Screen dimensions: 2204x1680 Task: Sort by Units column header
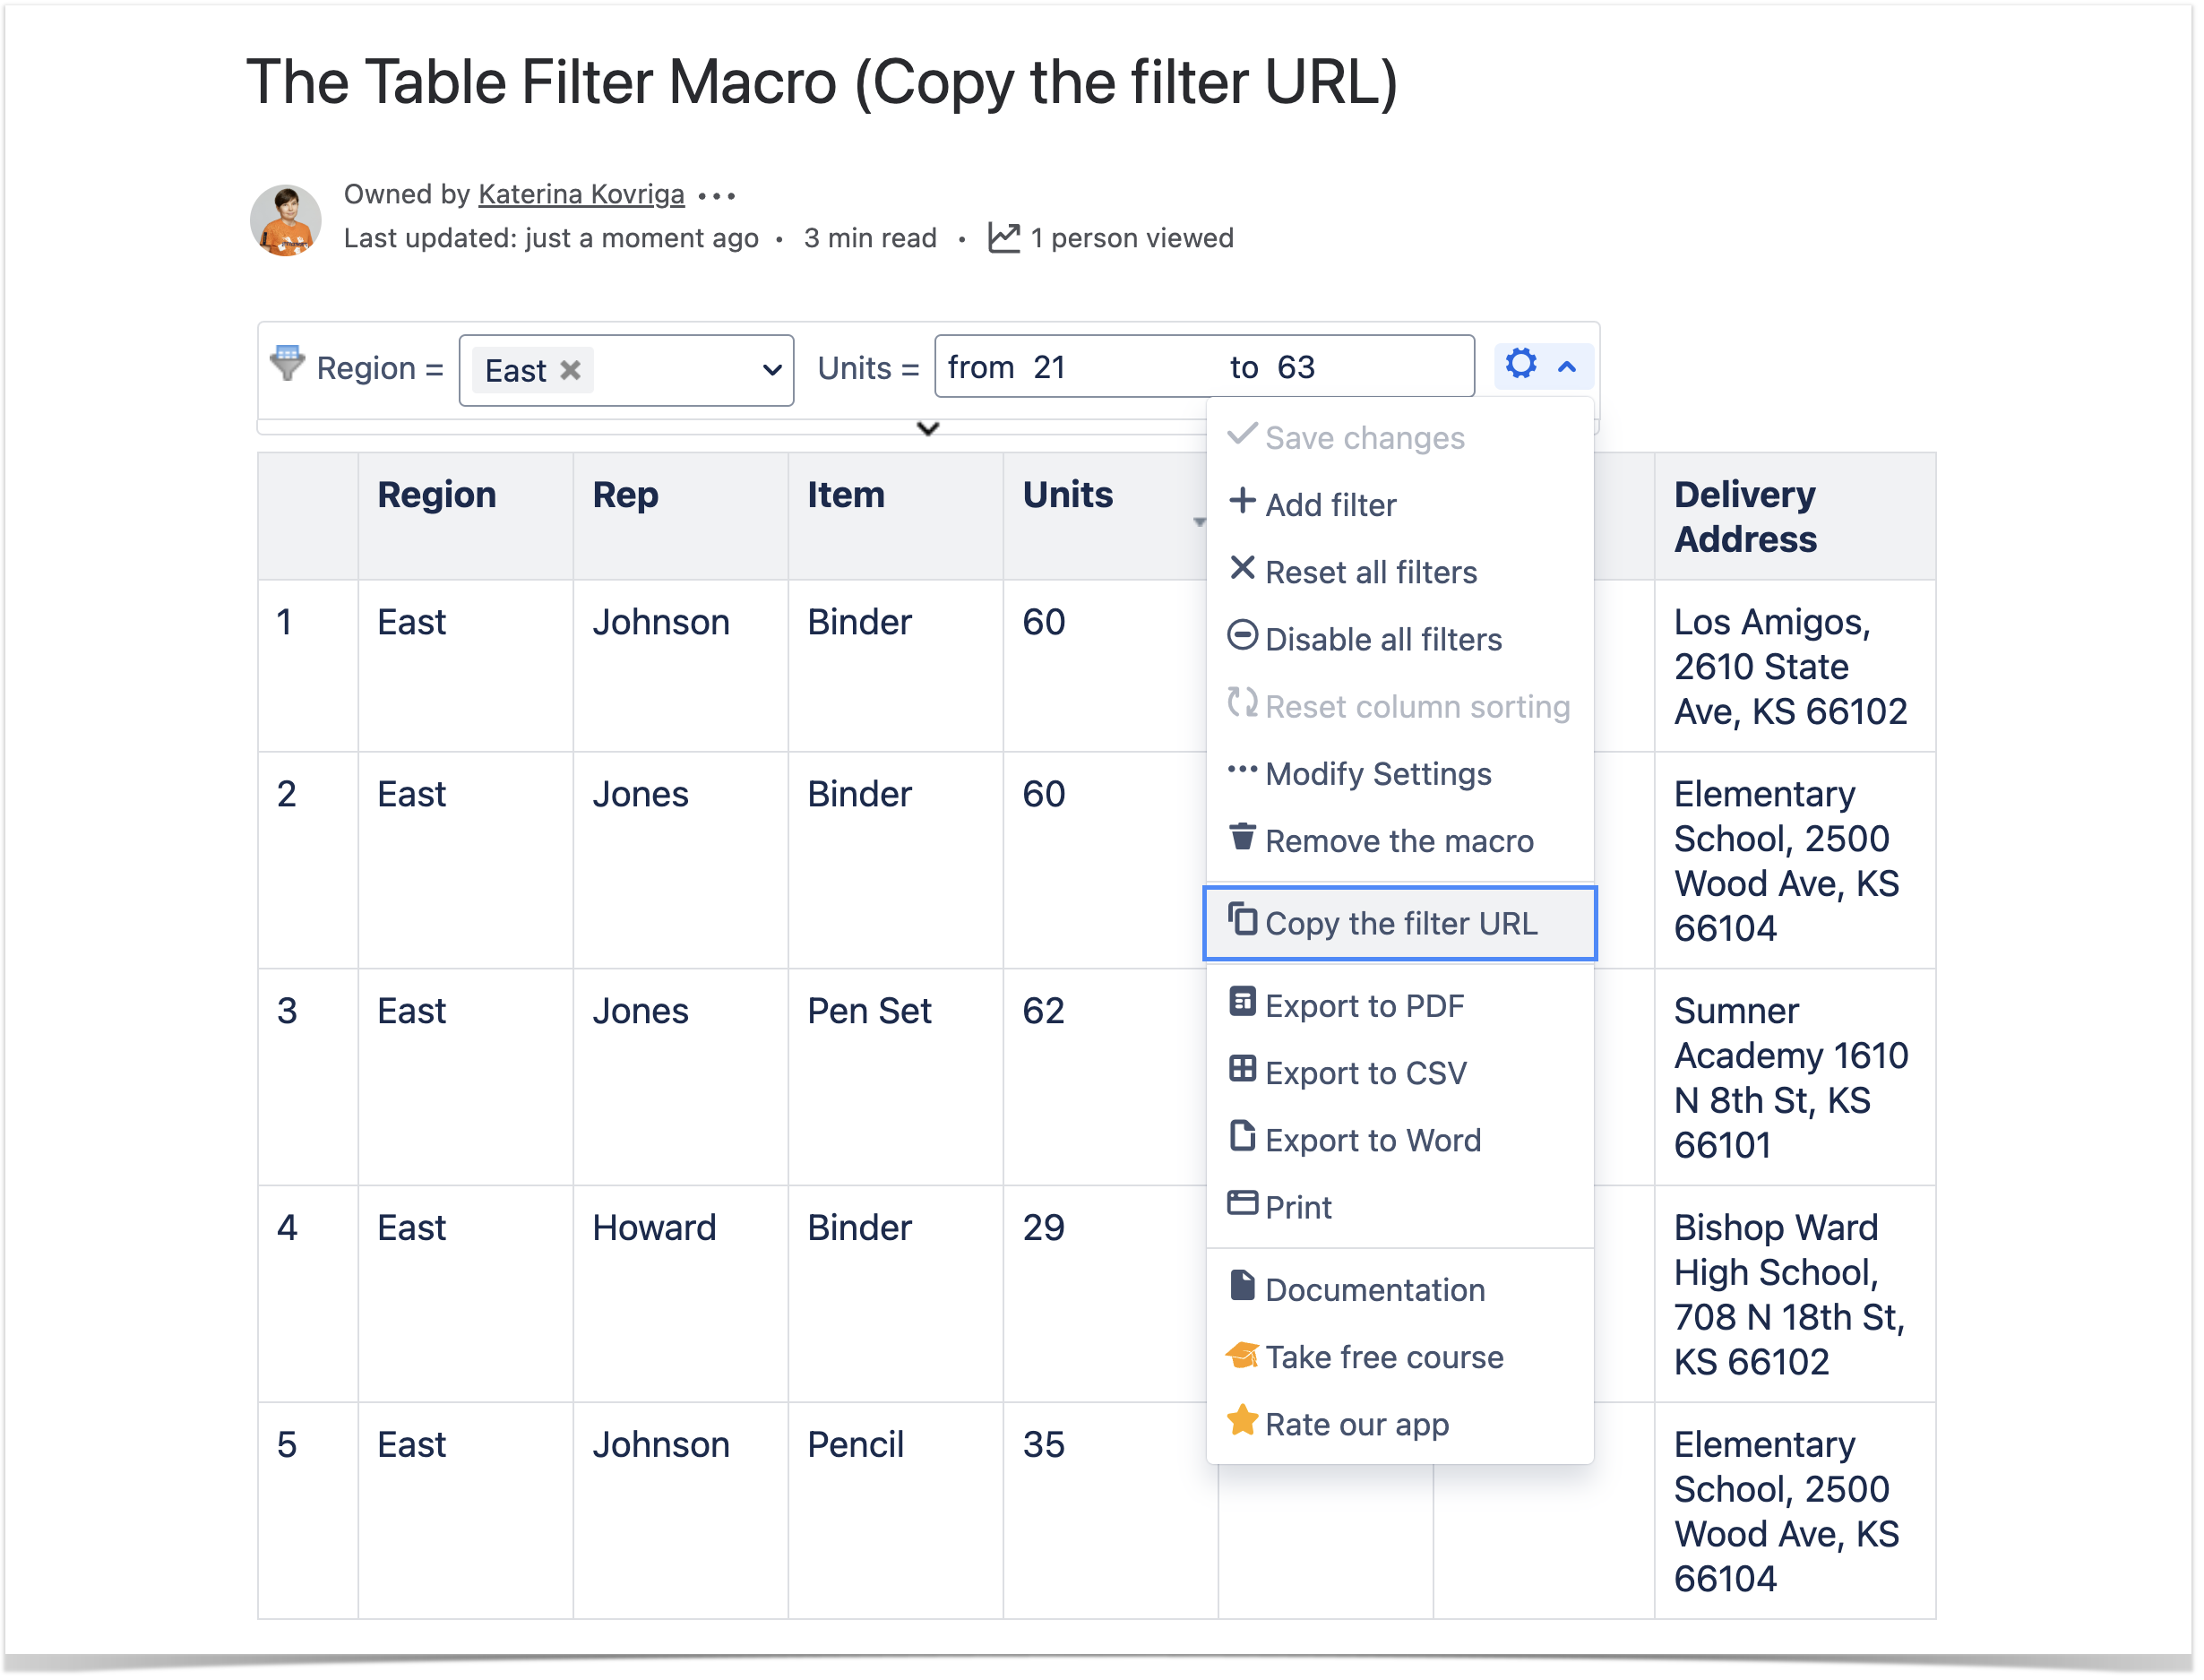(1067, 496)
